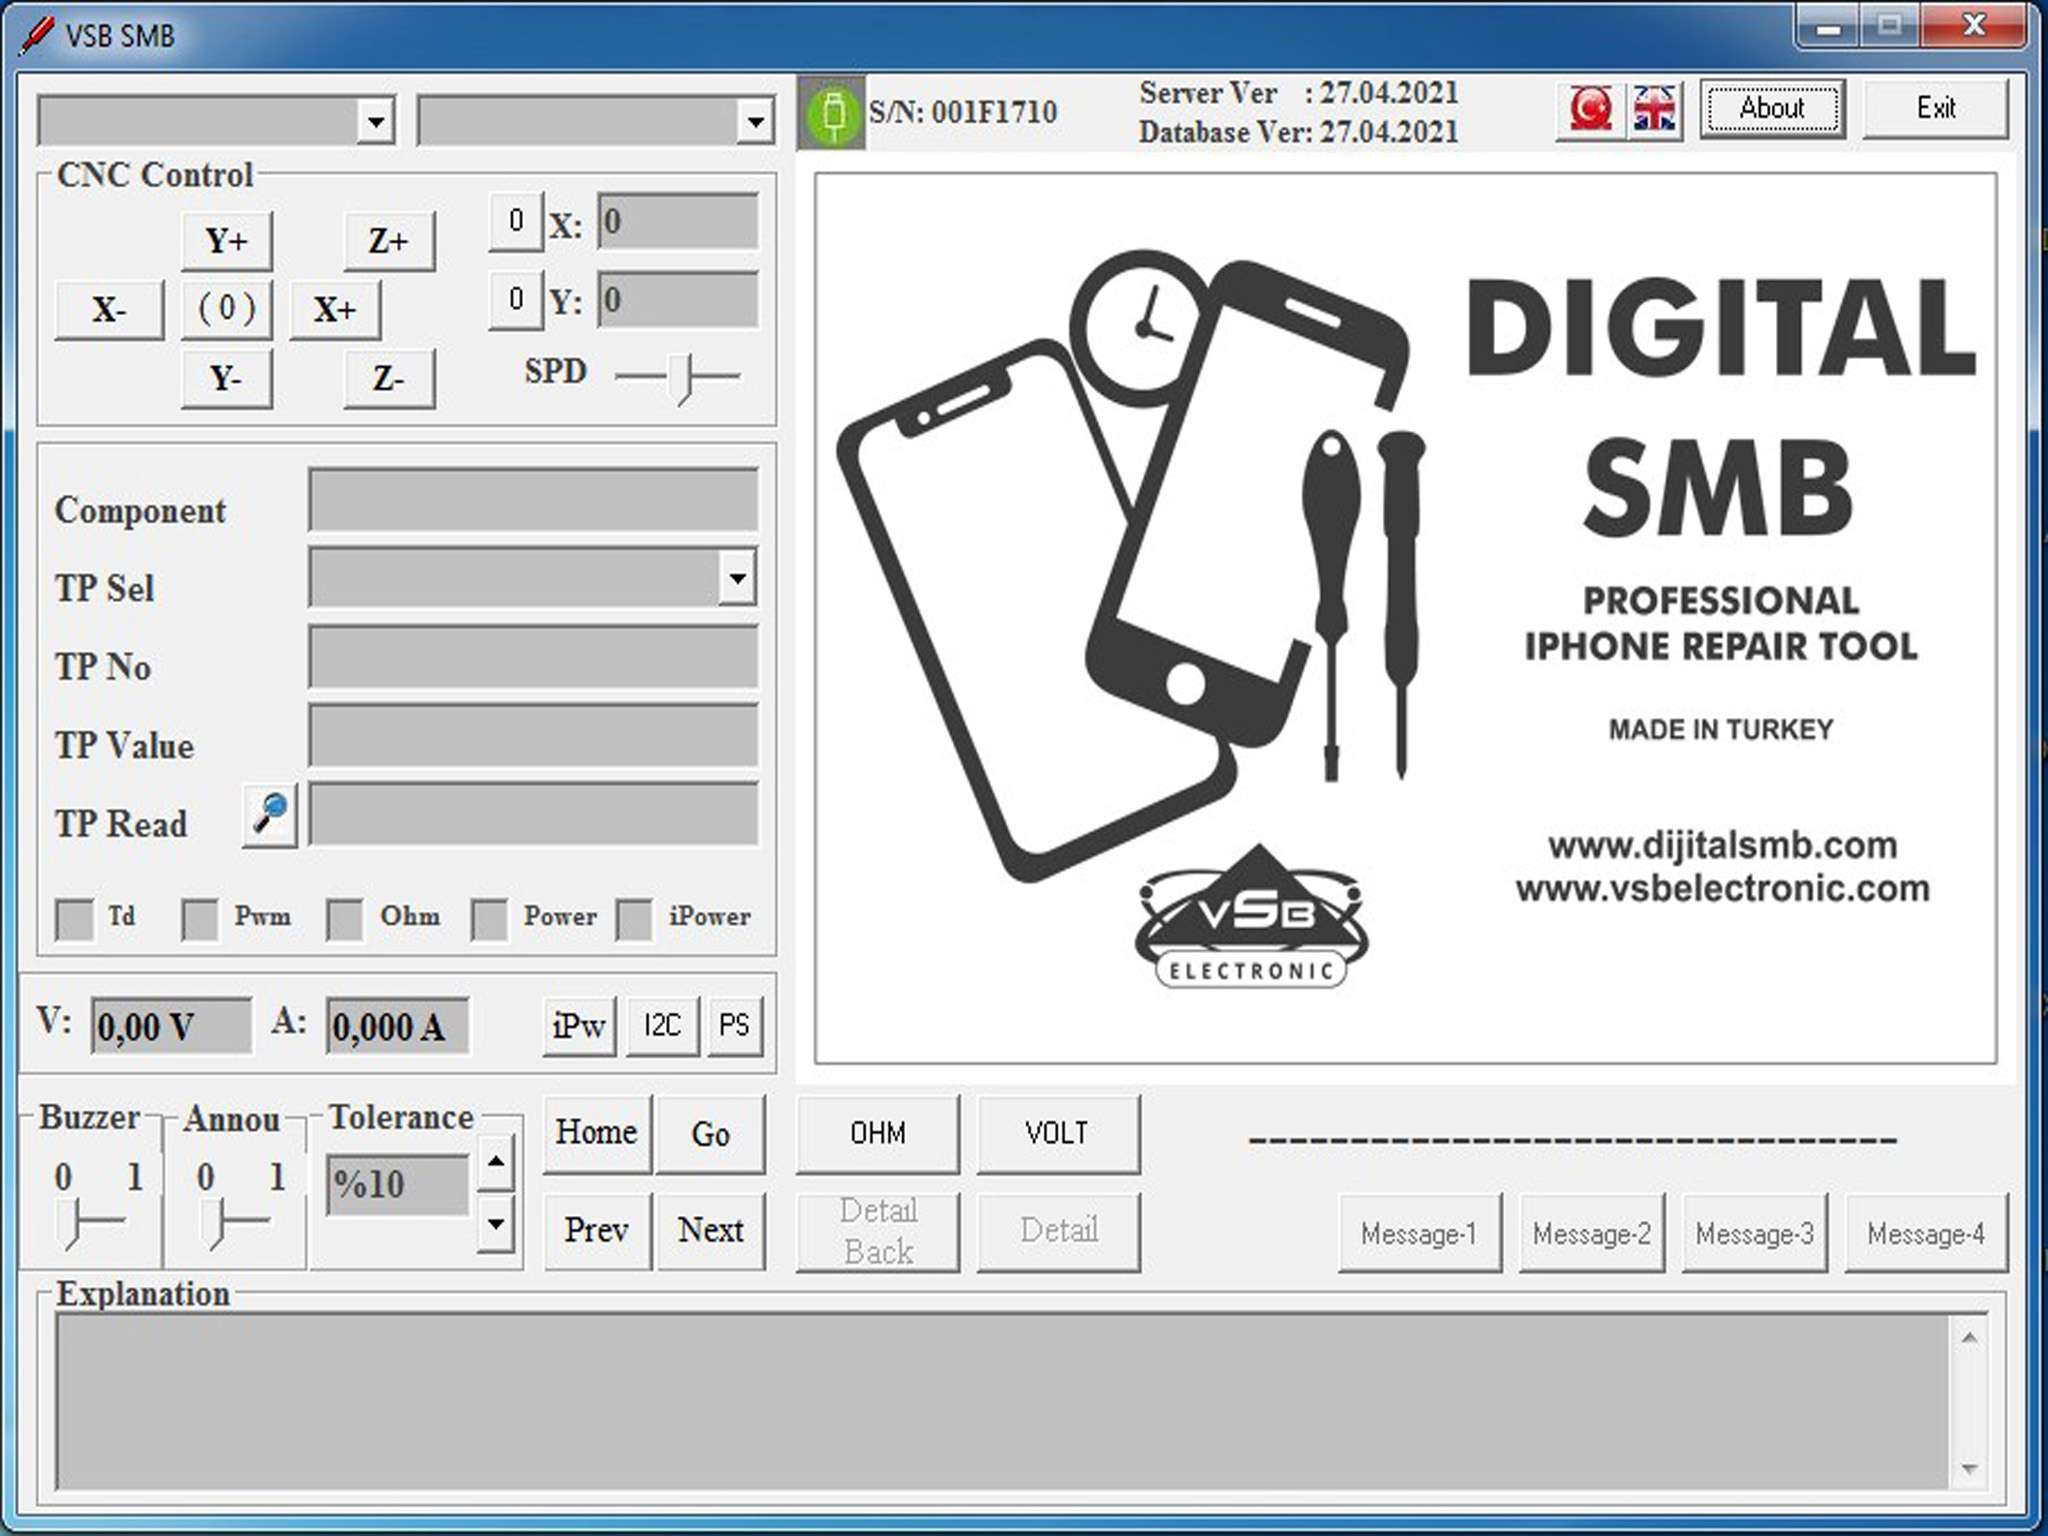Image resolution: width=2048 pixels, height=1536 pixels.
Task: Click the voltage 0,00 V display field
Action: pos(171,1026)
